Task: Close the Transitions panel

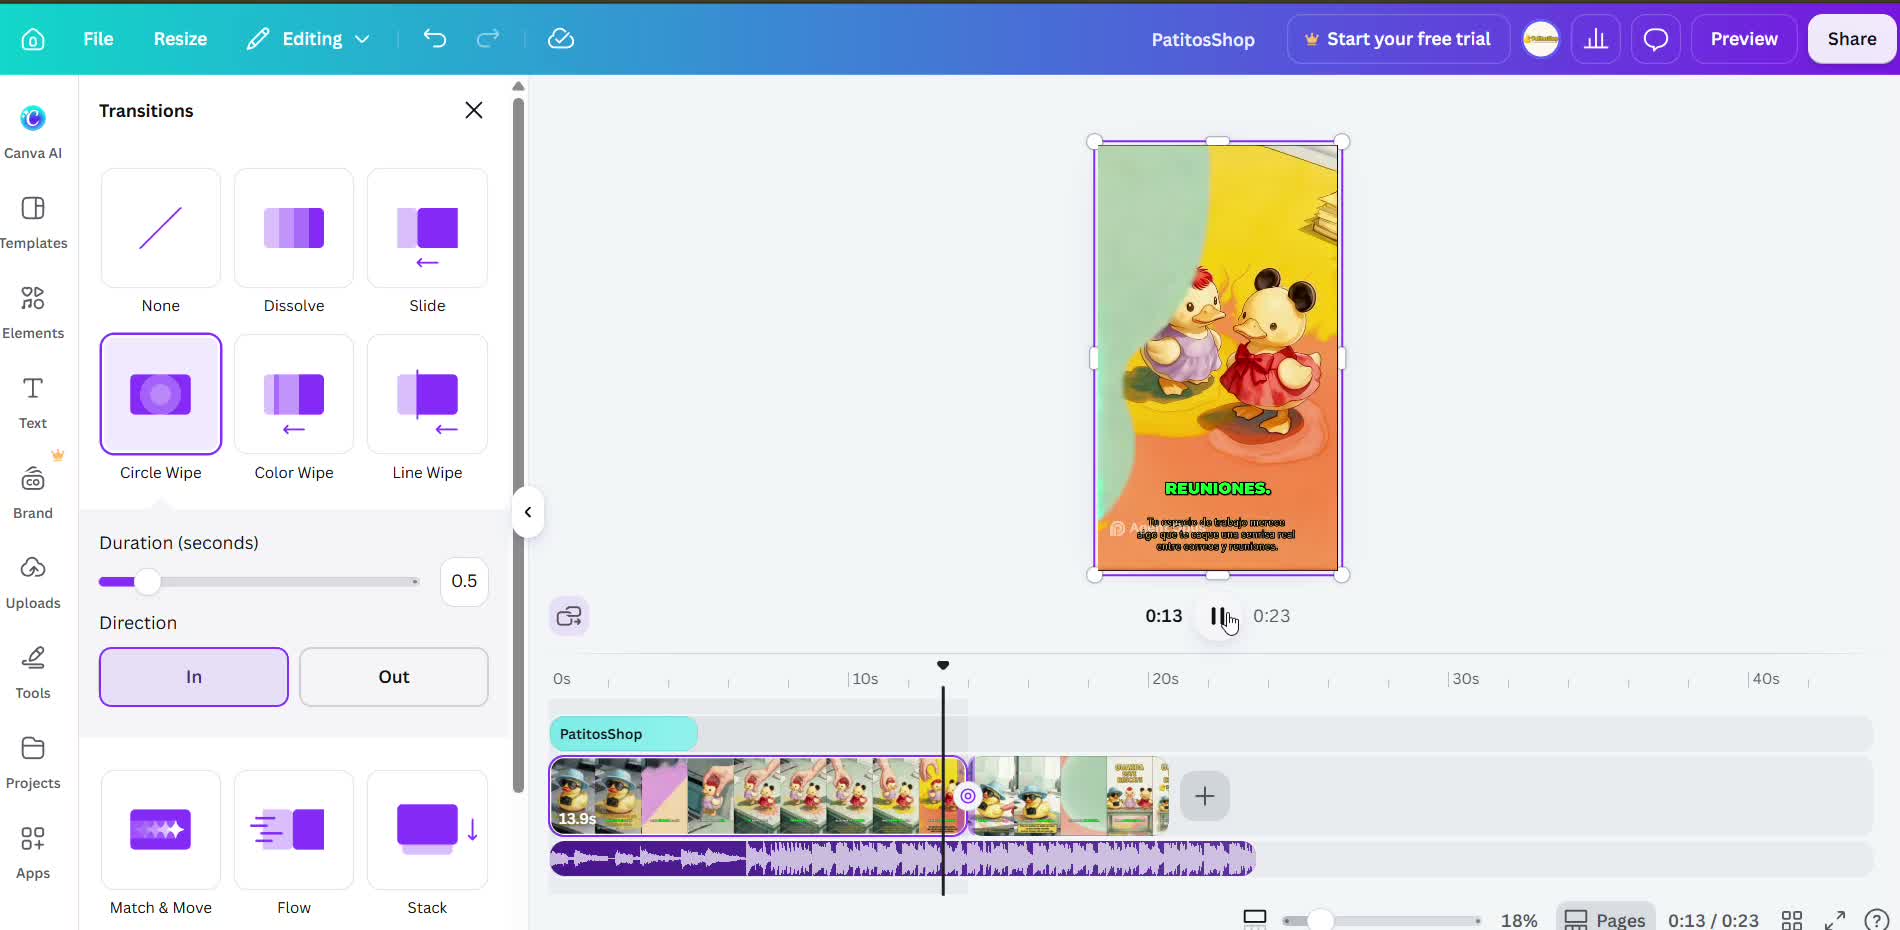Action: coord(474,110)
